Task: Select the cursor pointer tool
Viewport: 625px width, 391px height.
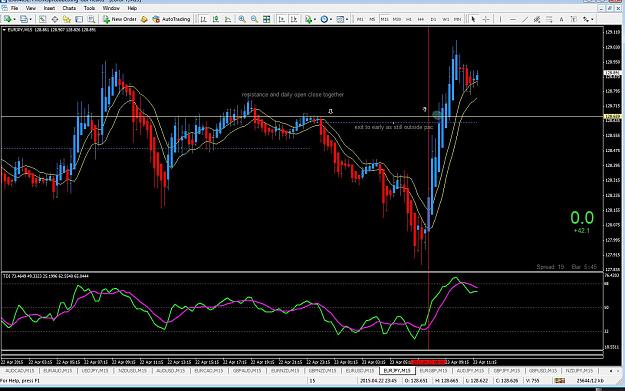Action: [x=473, y=19]
